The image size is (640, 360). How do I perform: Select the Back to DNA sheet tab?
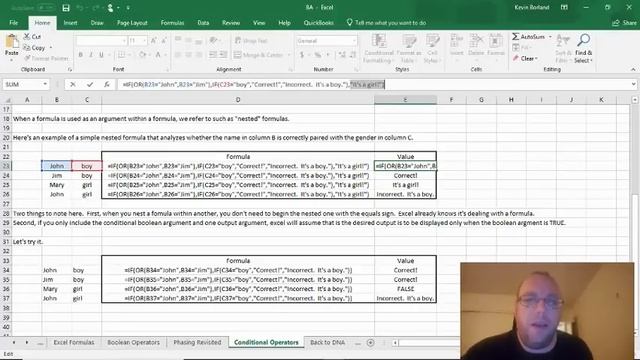tap(327, 342)
